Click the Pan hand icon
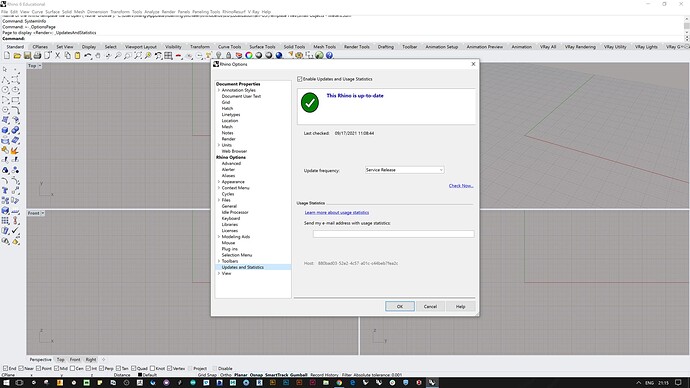This screenshot has height=388, width=690. (x=98, y=55)
